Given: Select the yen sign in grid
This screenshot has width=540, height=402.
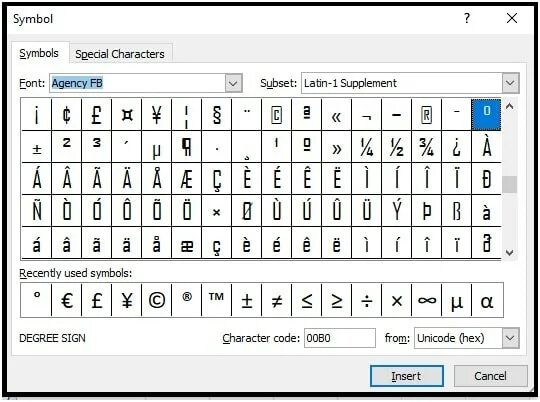Looking at the screenshot, I should (156, 115).
